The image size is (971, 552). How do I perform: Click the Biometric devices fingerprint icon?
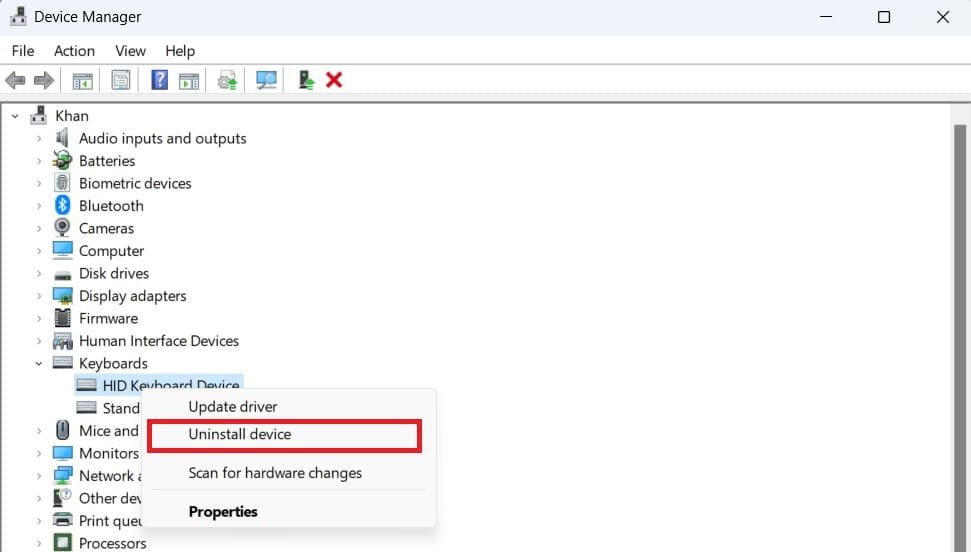point(62,183)
